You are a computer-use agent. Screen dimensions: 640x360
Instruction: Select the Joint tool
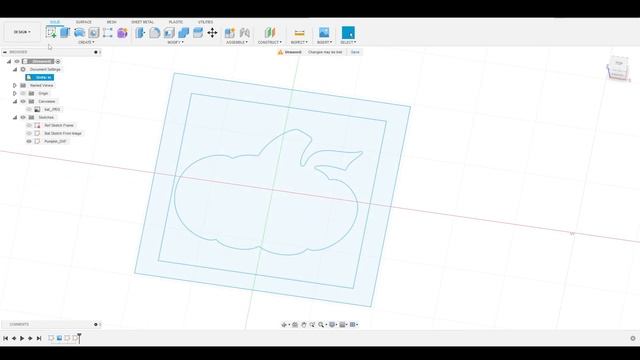(x=244, y=33)
